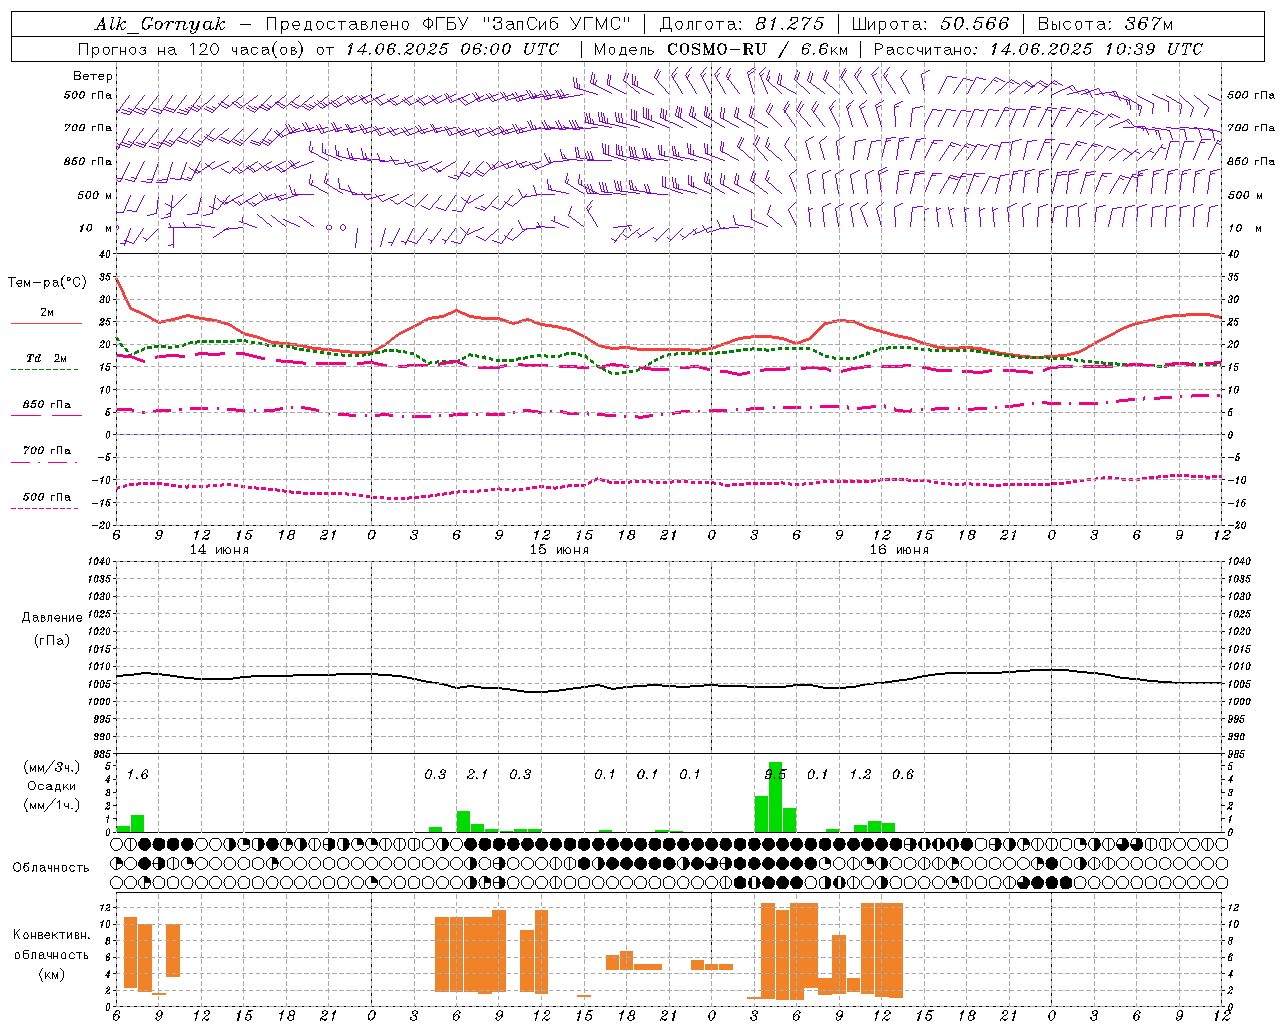Click the 'Широта: 50.566' latitude value
Viewport: 1280px width, 1024px height.
coord(930,24)
